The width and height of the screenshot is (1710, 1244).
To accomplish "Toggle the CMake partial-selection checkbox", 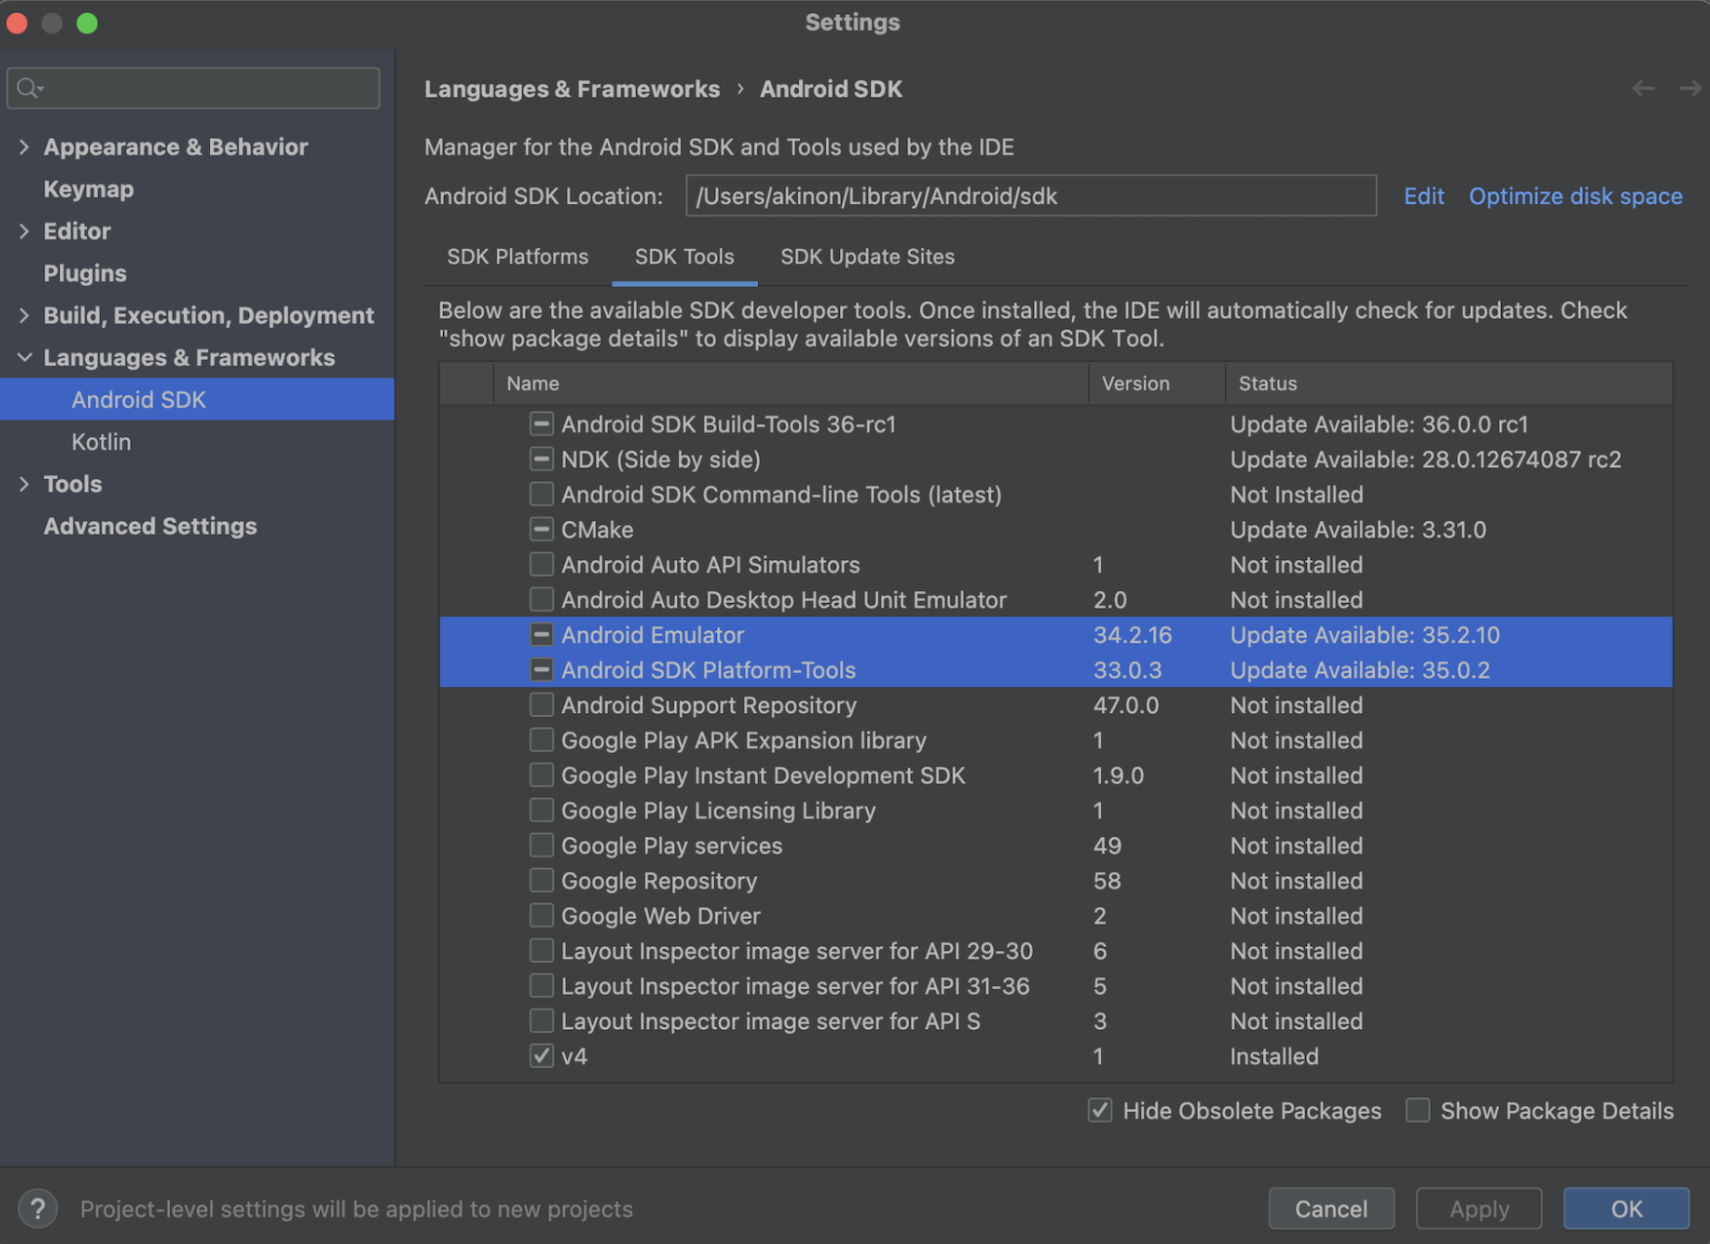I will 541,529.
